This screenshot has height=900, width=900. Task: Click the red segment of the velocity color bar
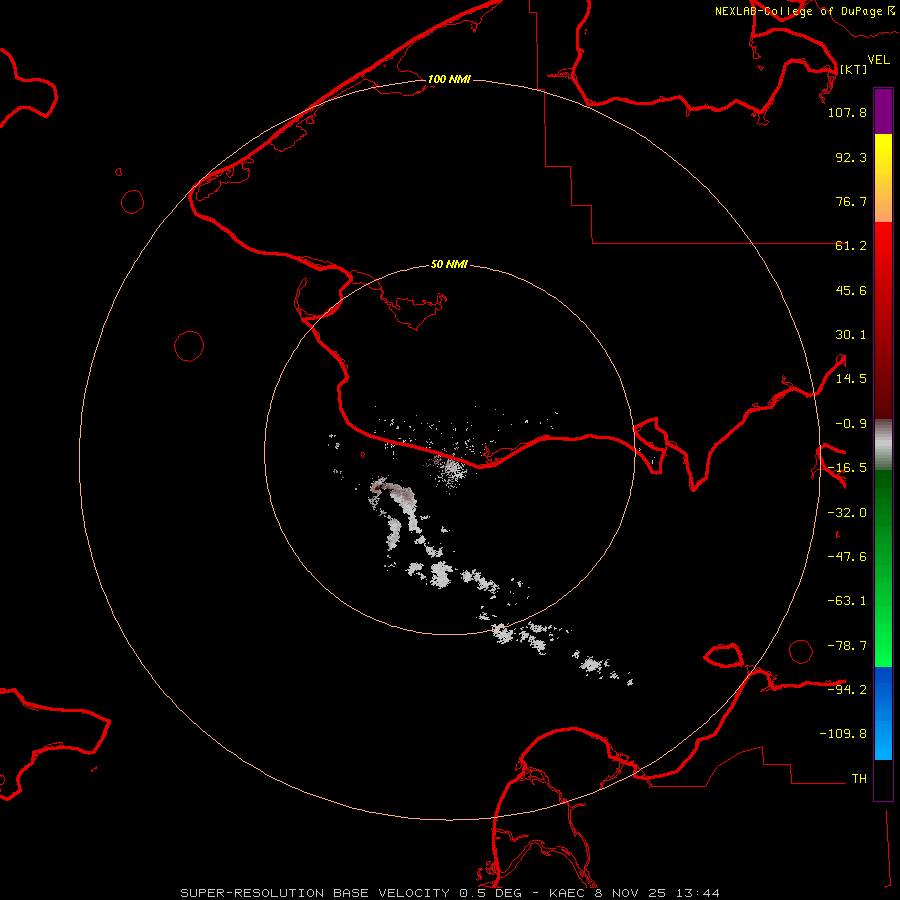[883, 320]
